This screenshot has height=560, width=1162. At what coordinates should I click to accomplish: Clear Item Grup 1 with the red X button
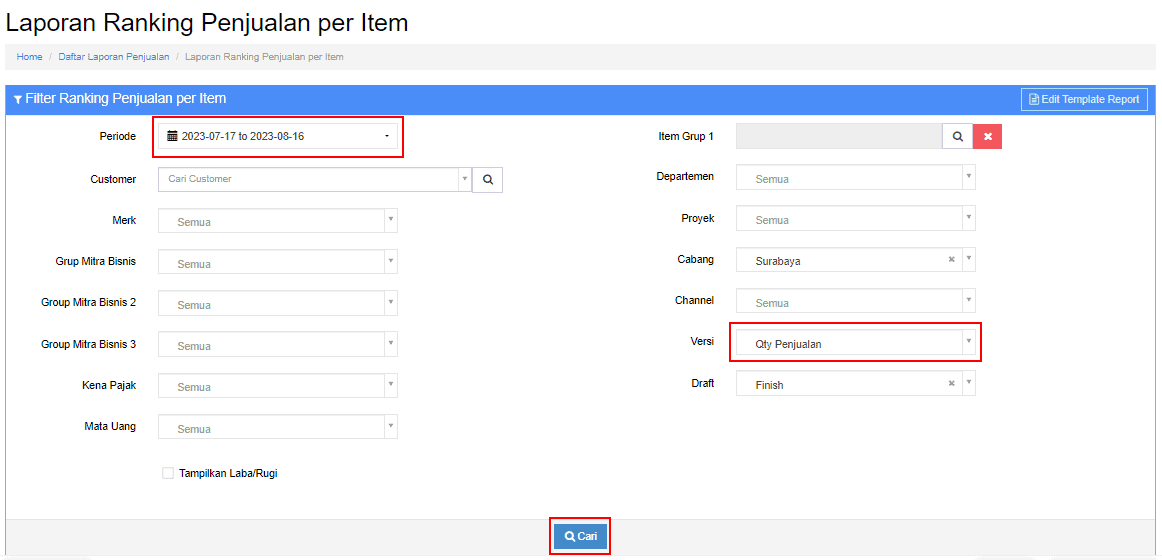pos(987,136)
